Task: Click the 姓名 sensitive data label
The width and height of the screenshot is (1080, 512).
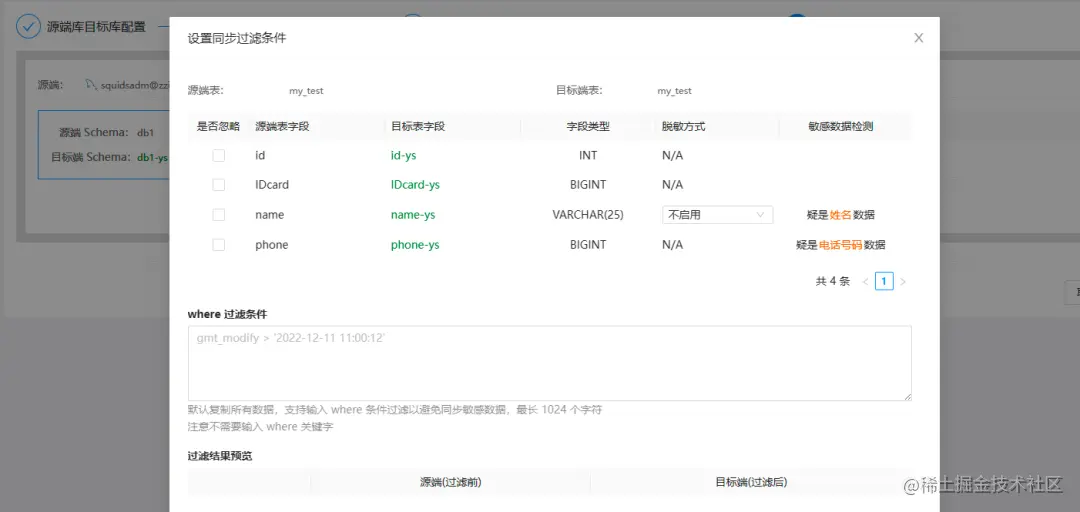Action: pyautogui.click(x=841, y=215)
